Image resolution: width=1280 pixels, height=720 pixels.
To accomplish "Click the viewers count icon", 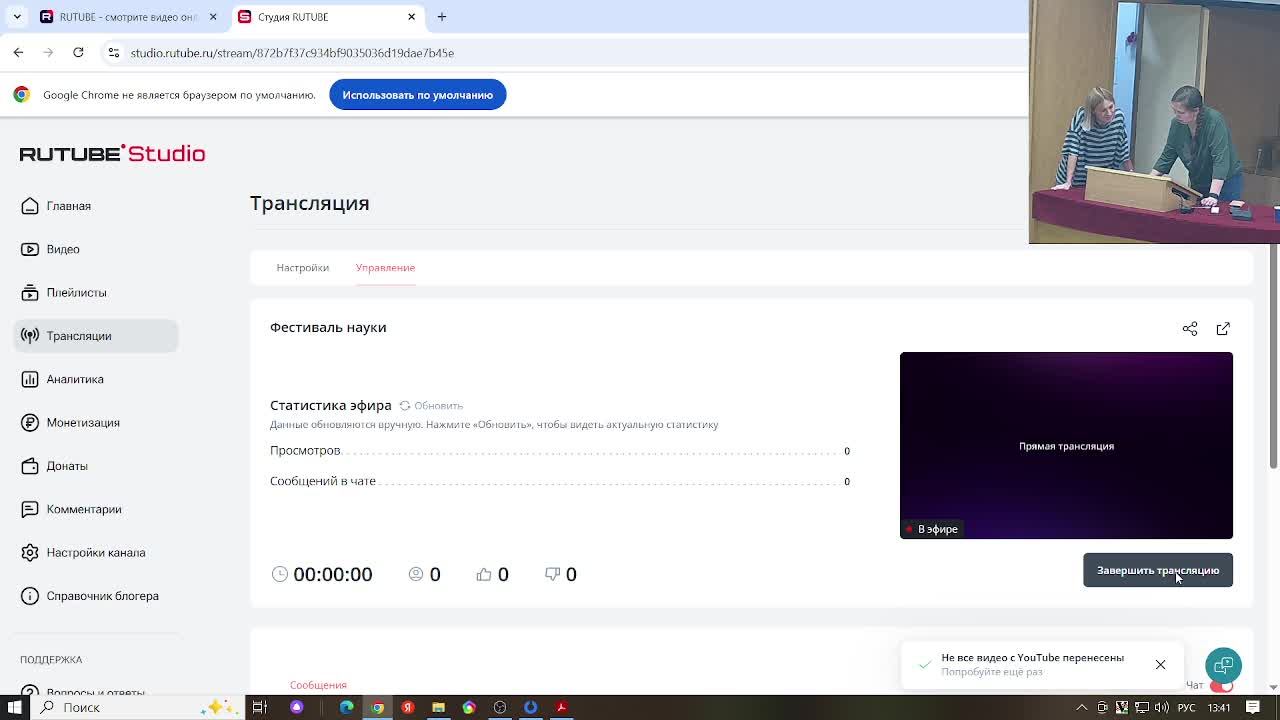I will pyautogui.click(x=416, y=574).
